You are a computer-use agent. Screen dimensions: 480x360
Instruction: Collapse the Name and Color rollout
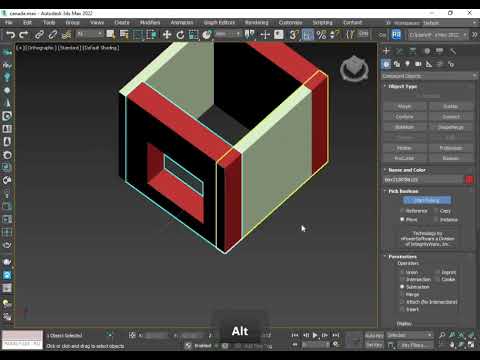[x=407, y=170]
